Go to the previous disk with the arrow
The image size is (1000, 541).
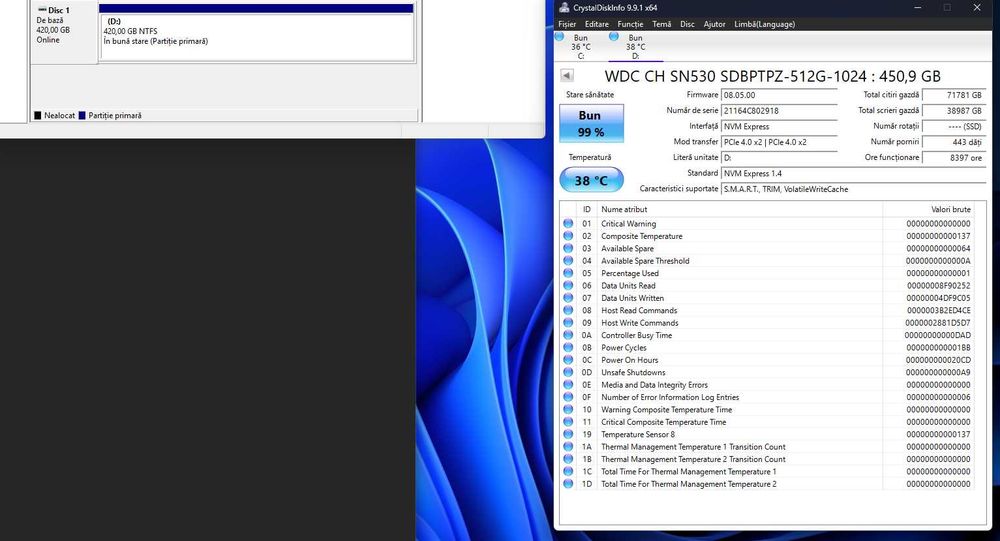coord(566,76)
